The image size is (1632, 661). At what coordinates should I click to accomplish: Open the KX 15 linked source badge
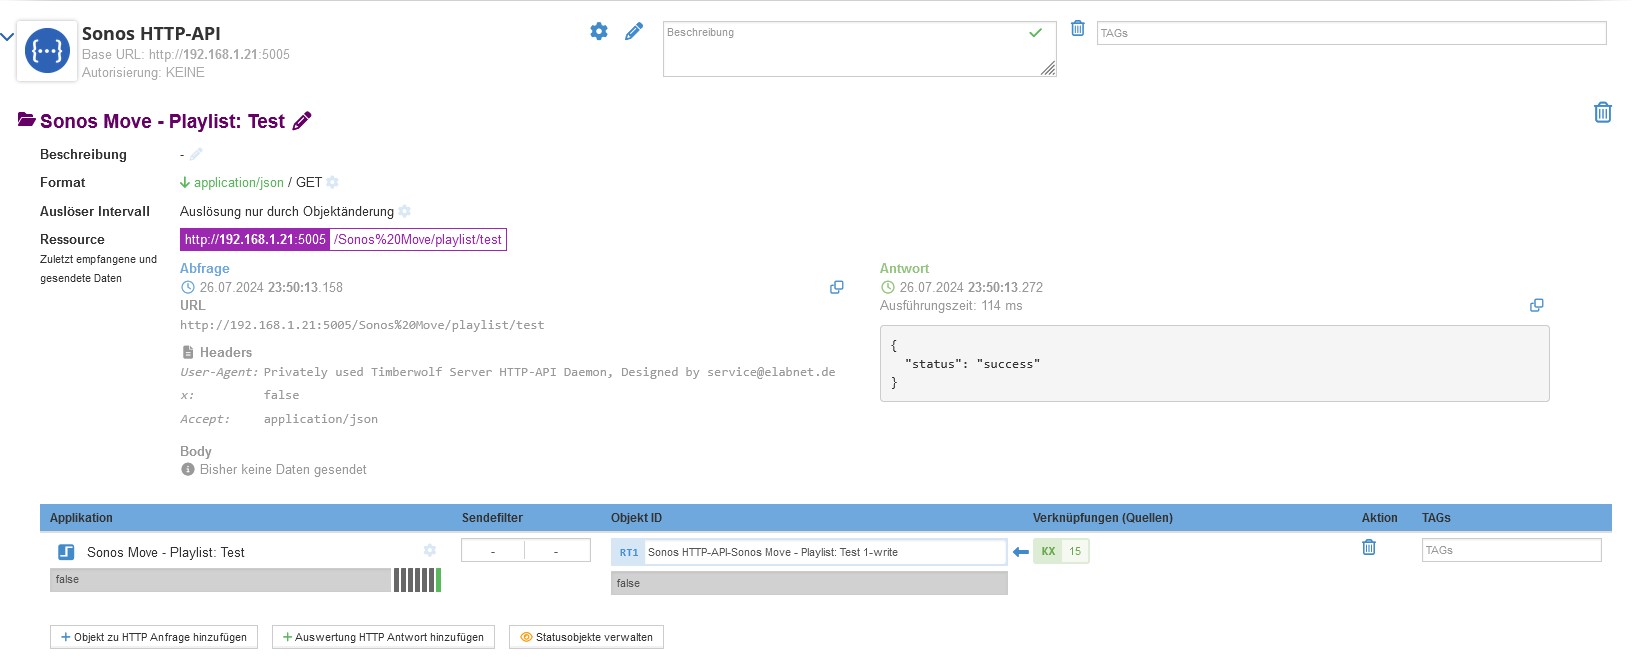click(x=1061, y=551)
